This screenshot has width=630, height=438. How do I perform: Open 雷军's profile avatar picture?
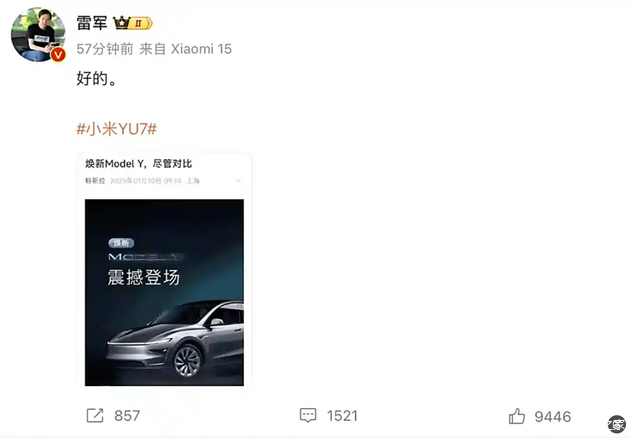click(x=38, y=34)
